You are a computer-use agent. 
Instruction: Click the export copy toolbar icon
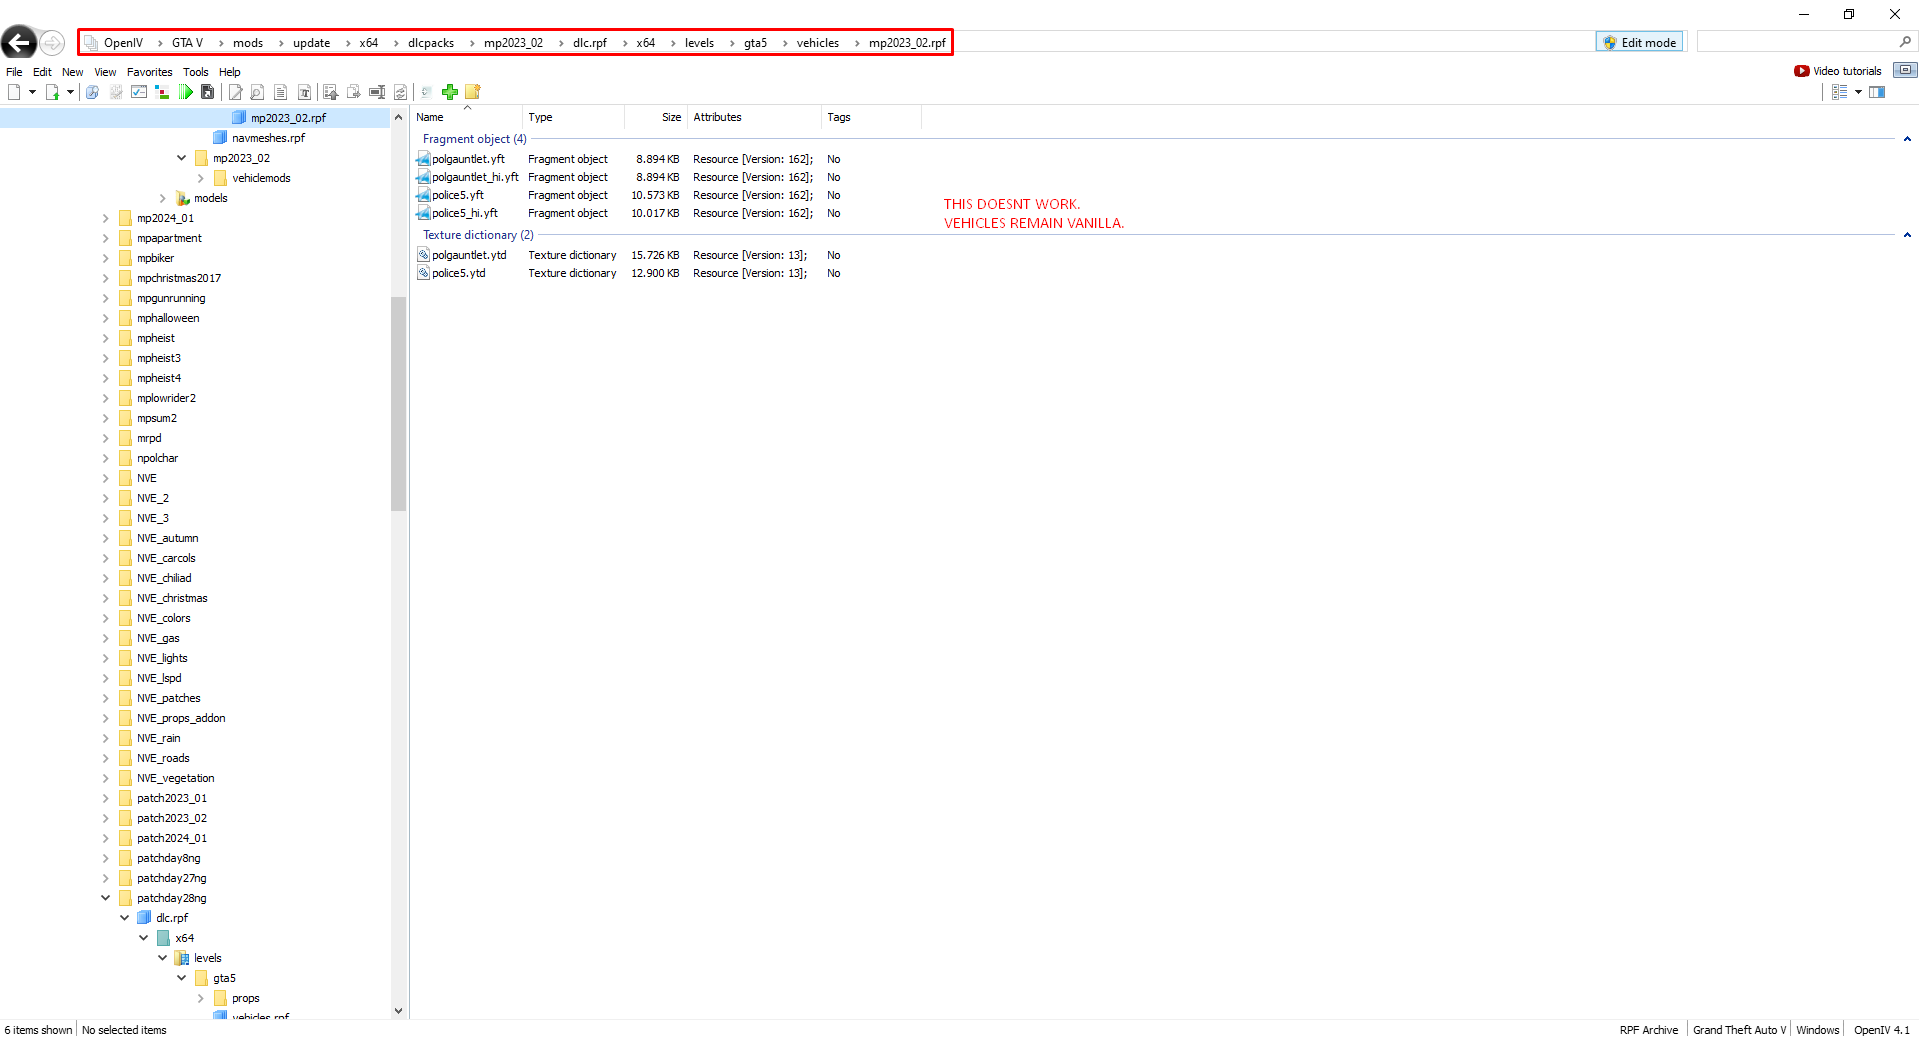(x=354, y=92)
